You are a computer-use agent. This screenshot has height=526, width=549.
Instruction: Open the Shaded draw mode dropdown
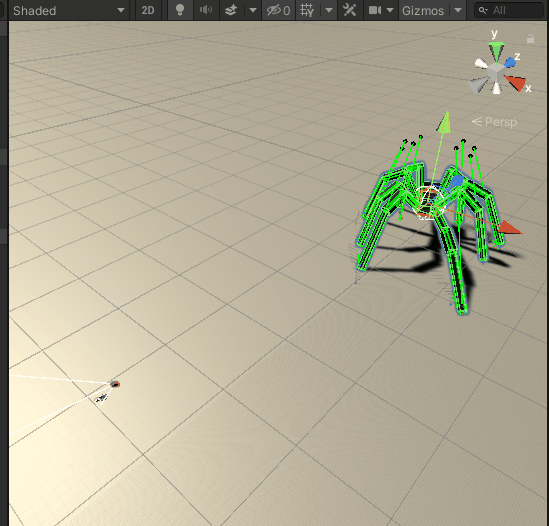pyautogui.click(x=69, y=11)
